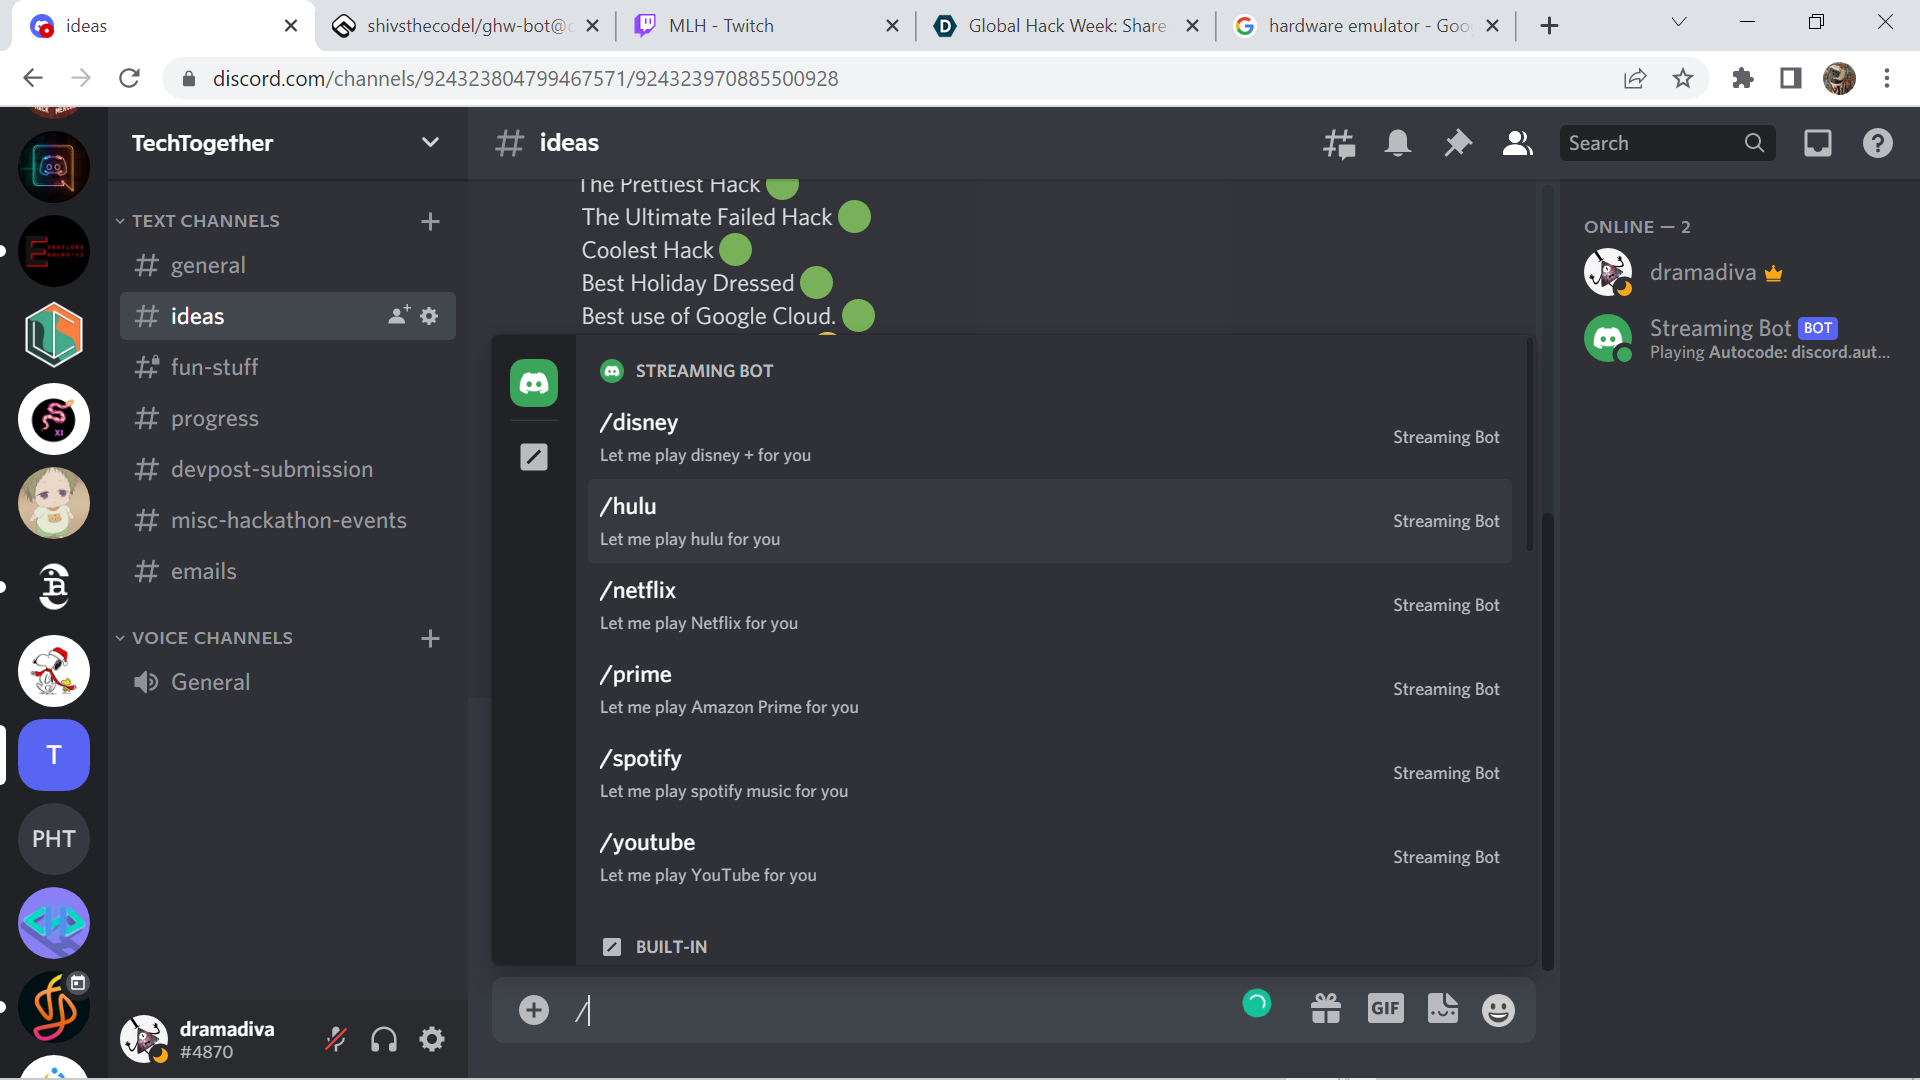Viewport: 1920px width, 1080px height.
Task: Toggle headphones deafen
Action: tap(384, 1040)
